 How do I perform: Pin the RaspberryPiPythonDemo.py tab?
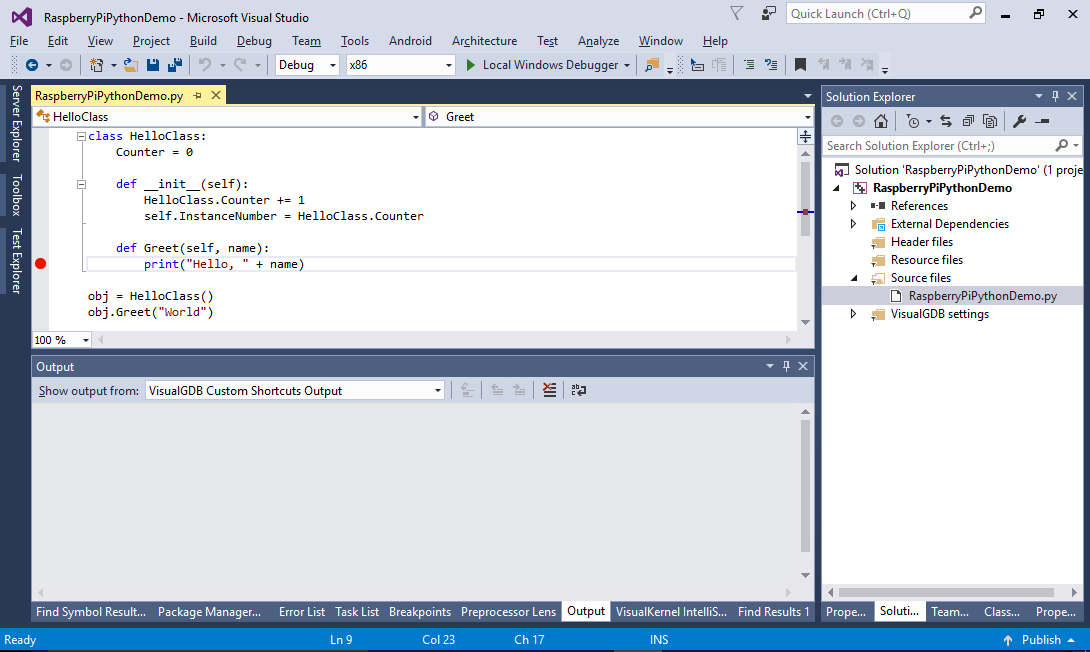(198, 96)
